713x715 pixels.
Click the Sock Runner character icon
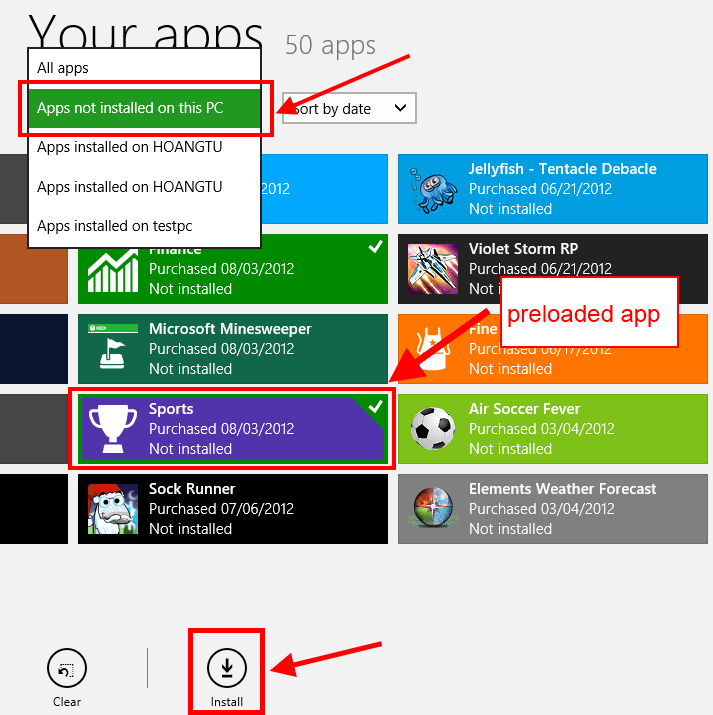coord(113,509)
